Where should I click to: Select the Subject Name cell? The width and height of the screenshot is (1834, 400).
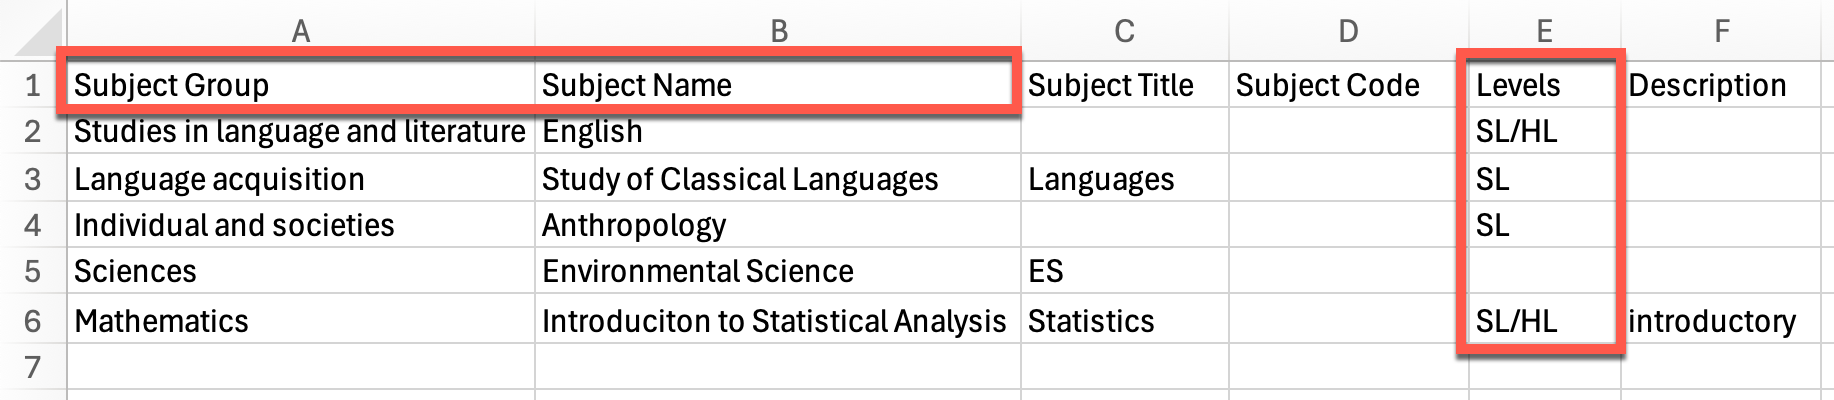778,85
